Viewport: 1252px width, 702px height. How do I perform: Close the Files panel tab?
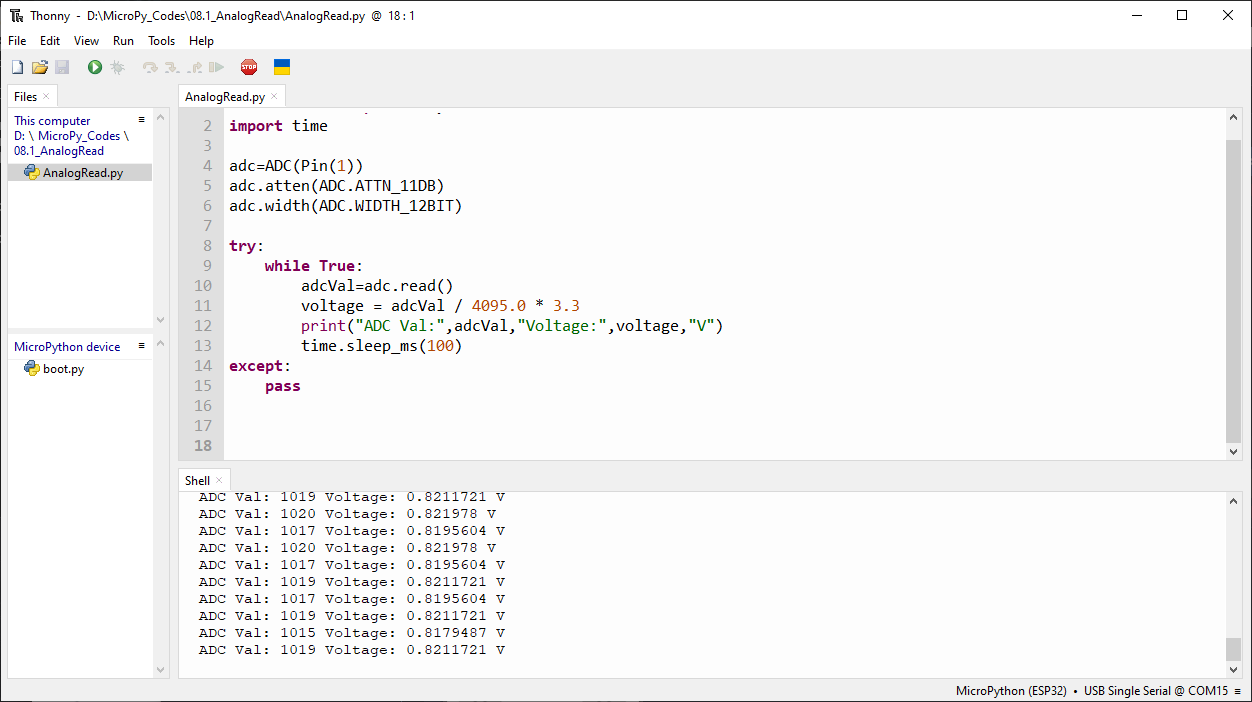46,97
